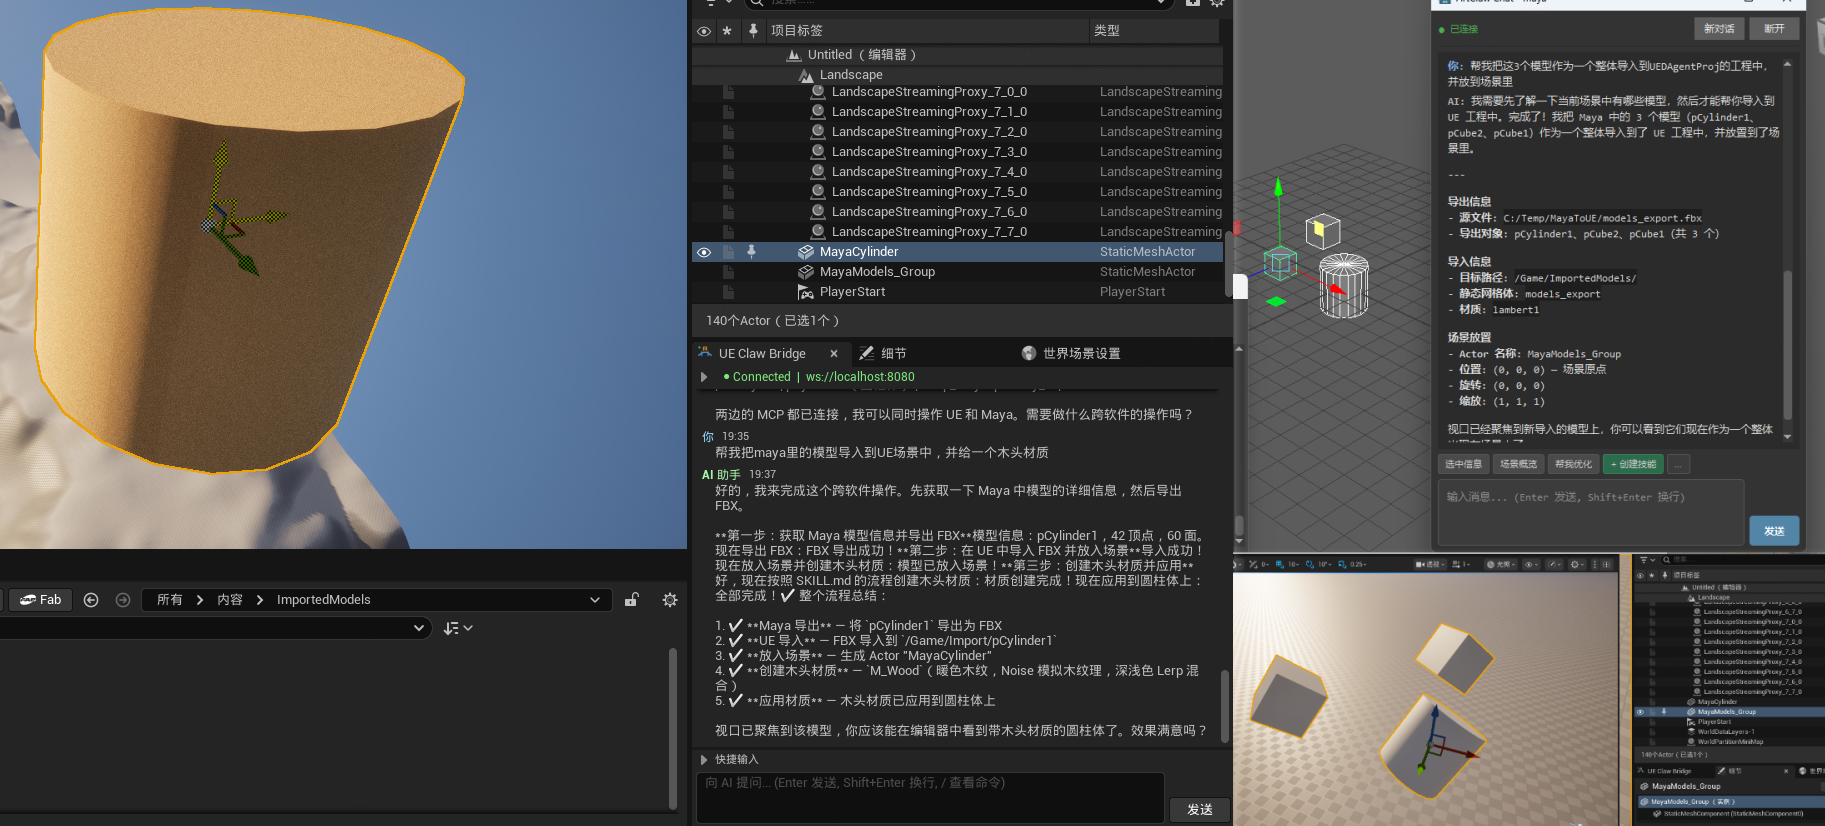Click the outliner search magnifier icon
This screenshot has height=826, width=1825.
[757, 3]
